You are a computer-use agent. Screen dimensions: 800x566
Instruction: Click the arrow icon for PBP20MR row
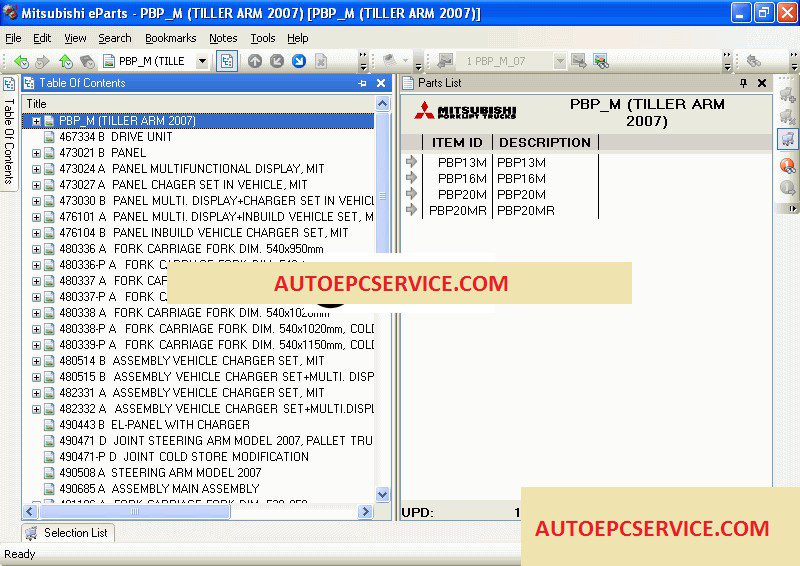pyautogui.click(x=411, y=210)
